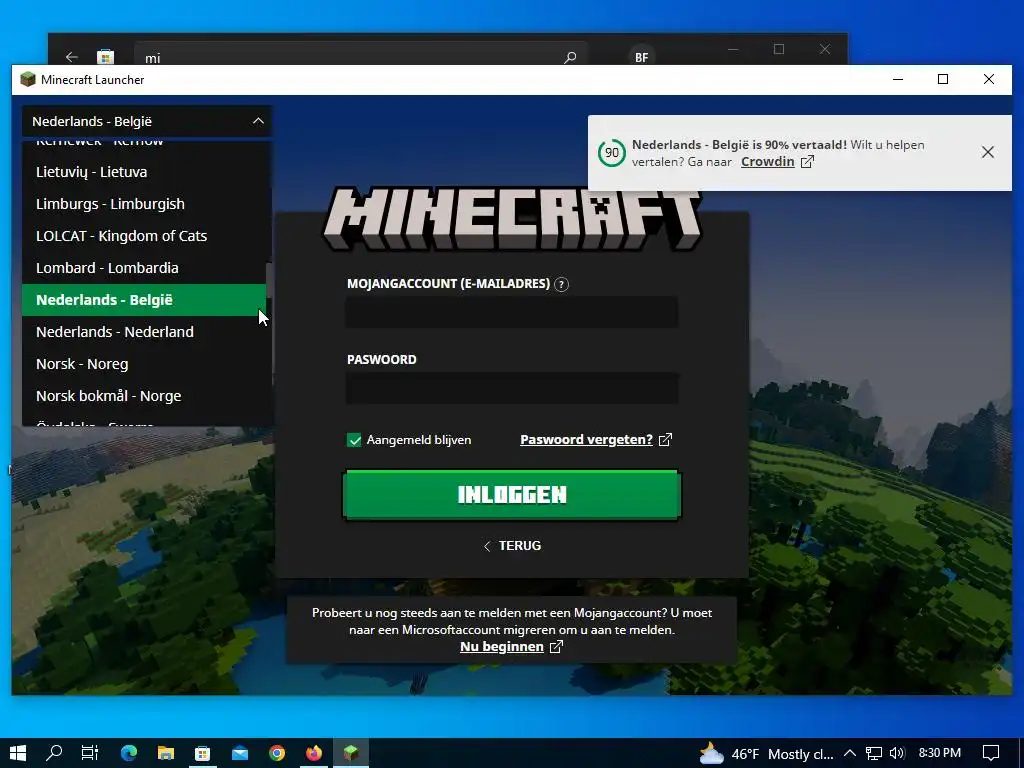Click the green INLOGGEN button
This screenshot has height=768, width=1024.
point(512,494)
